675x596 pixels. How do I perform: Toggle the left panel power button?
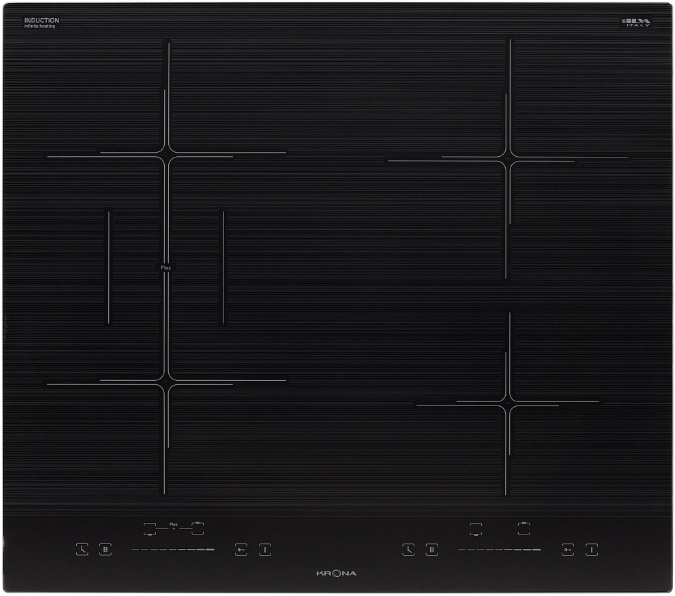[265, 549]
